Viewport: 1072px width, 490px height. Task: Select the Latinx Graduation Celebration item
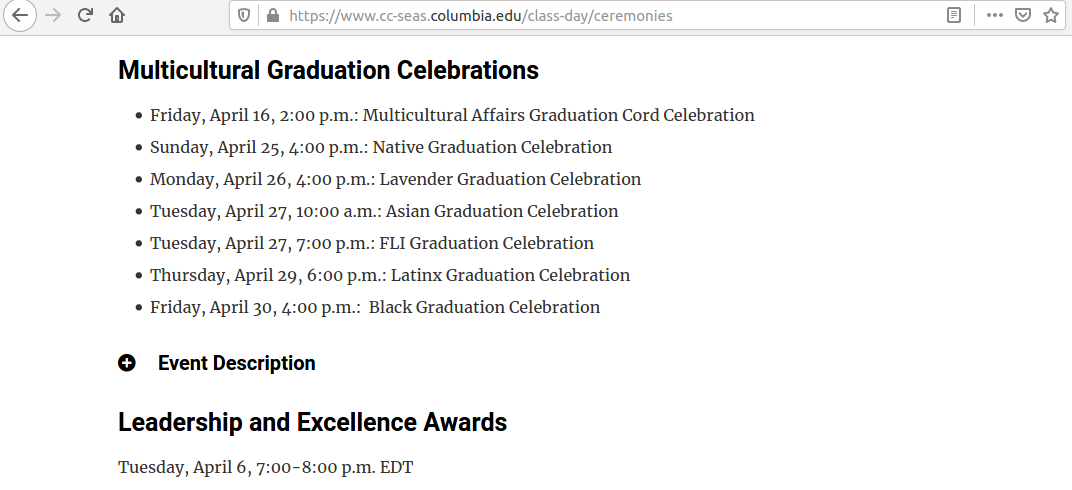pos(390,275)
